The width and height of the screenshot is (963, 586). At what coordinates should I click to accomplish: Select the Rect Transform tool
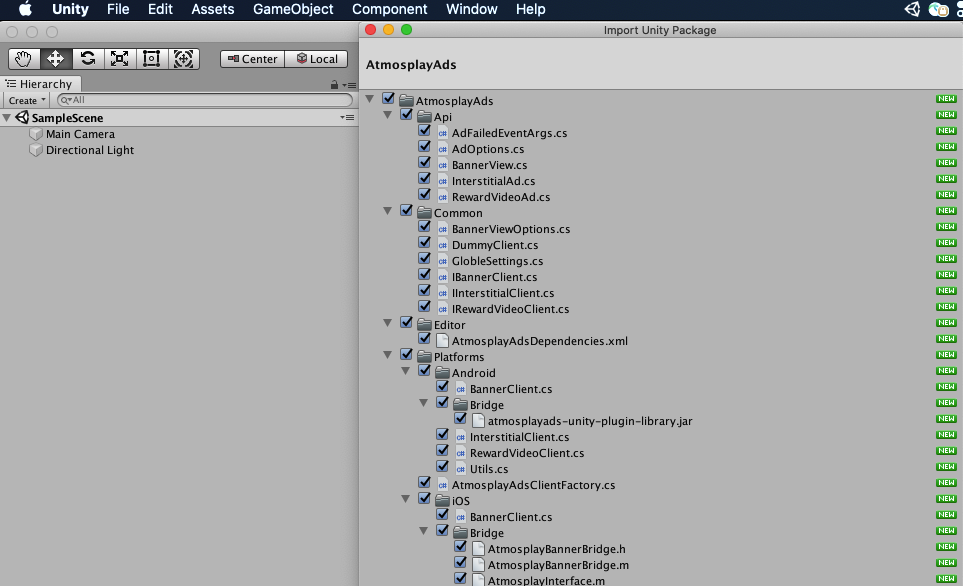[x=152, y=59]
